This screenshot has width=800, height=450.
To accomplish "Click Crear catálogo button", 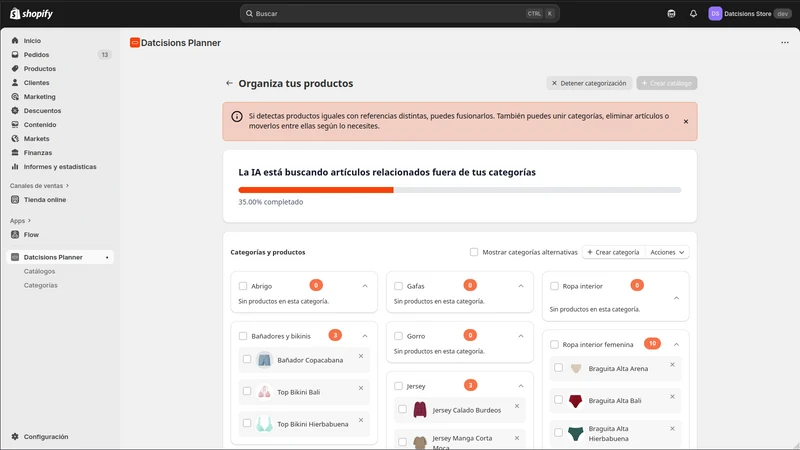I will [x=667, y=83].
